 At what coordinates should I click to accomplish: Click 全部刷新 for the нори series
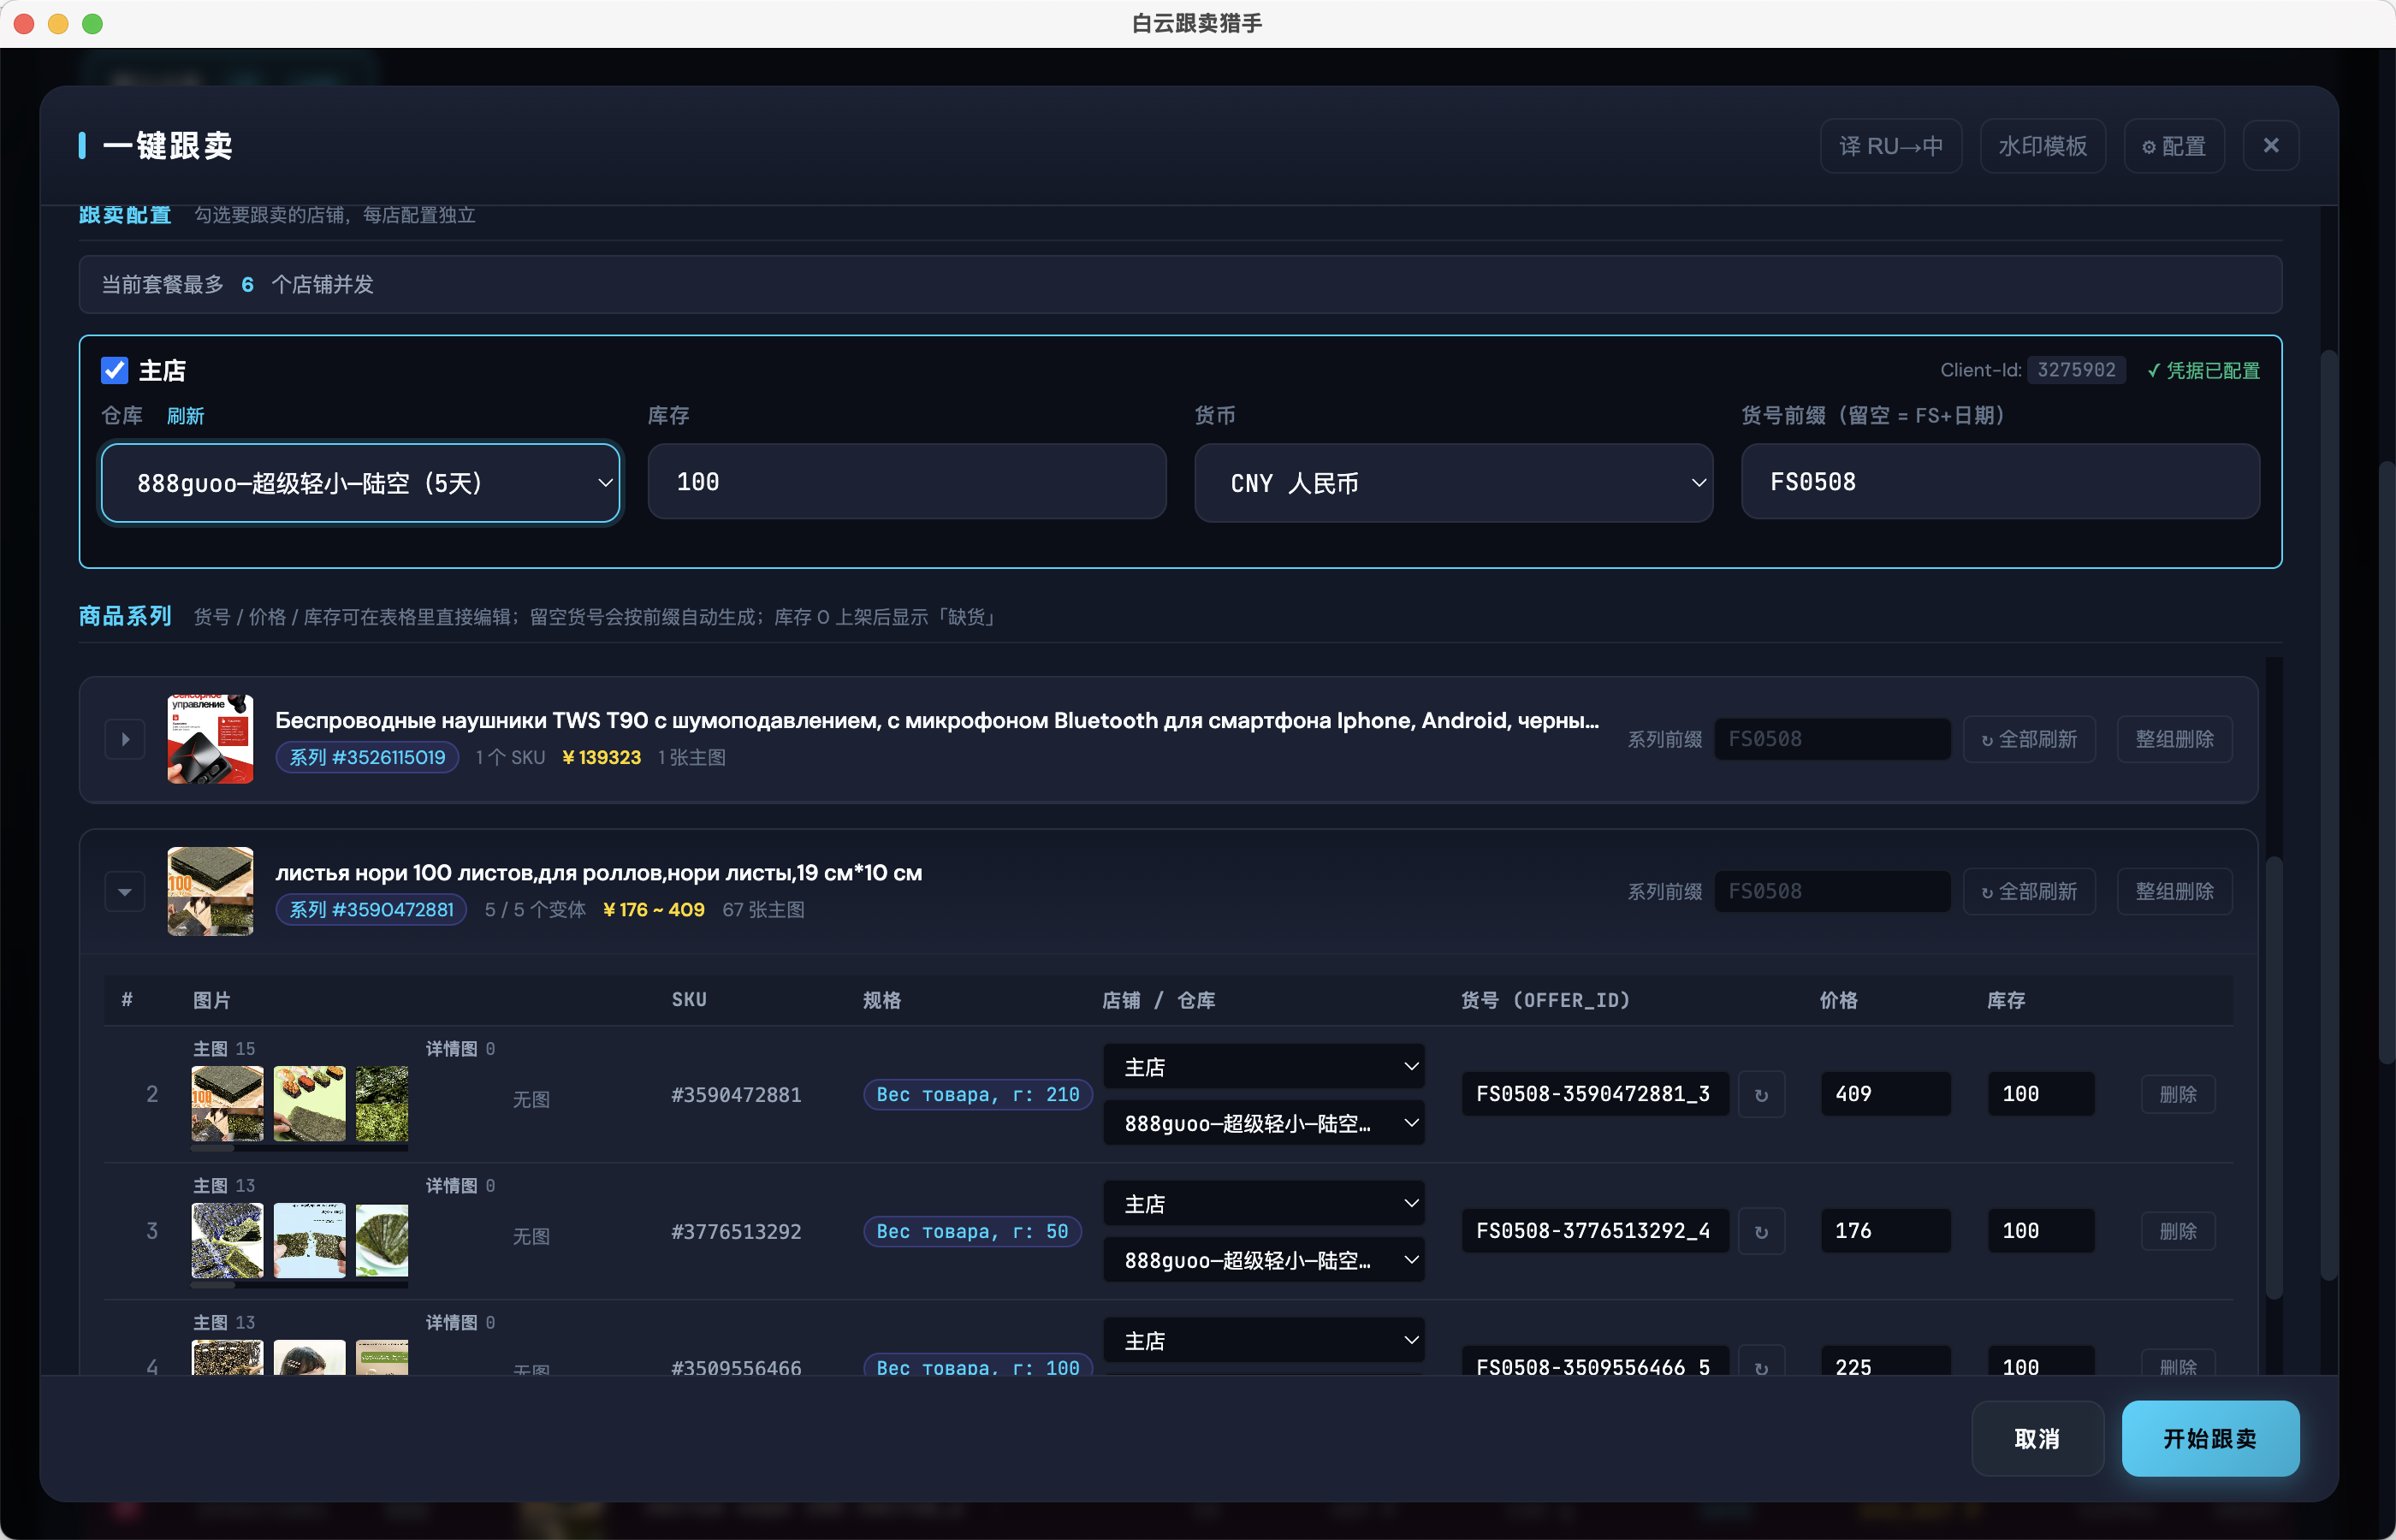(2029, 892)
